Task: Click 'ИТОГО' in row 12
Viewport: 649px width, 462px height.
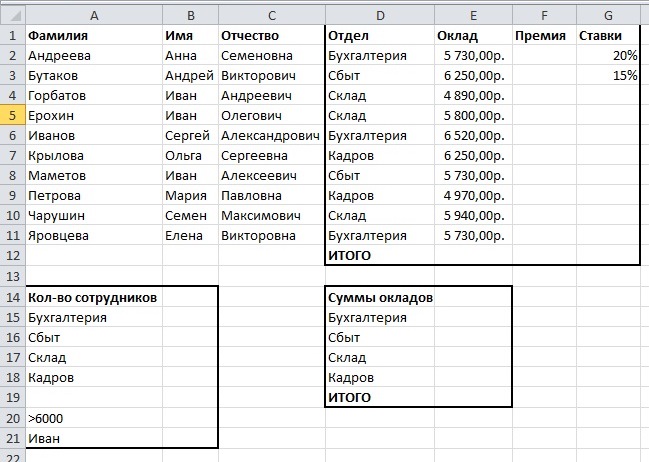Action: coord(380,255)
